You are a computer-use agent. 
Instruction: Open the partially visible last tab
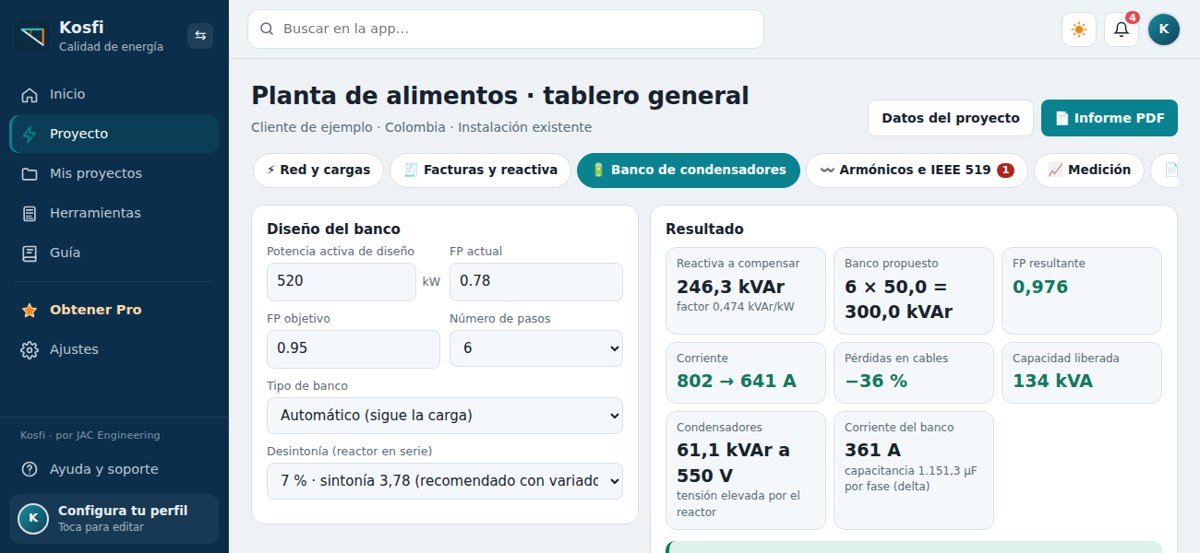1165,170
